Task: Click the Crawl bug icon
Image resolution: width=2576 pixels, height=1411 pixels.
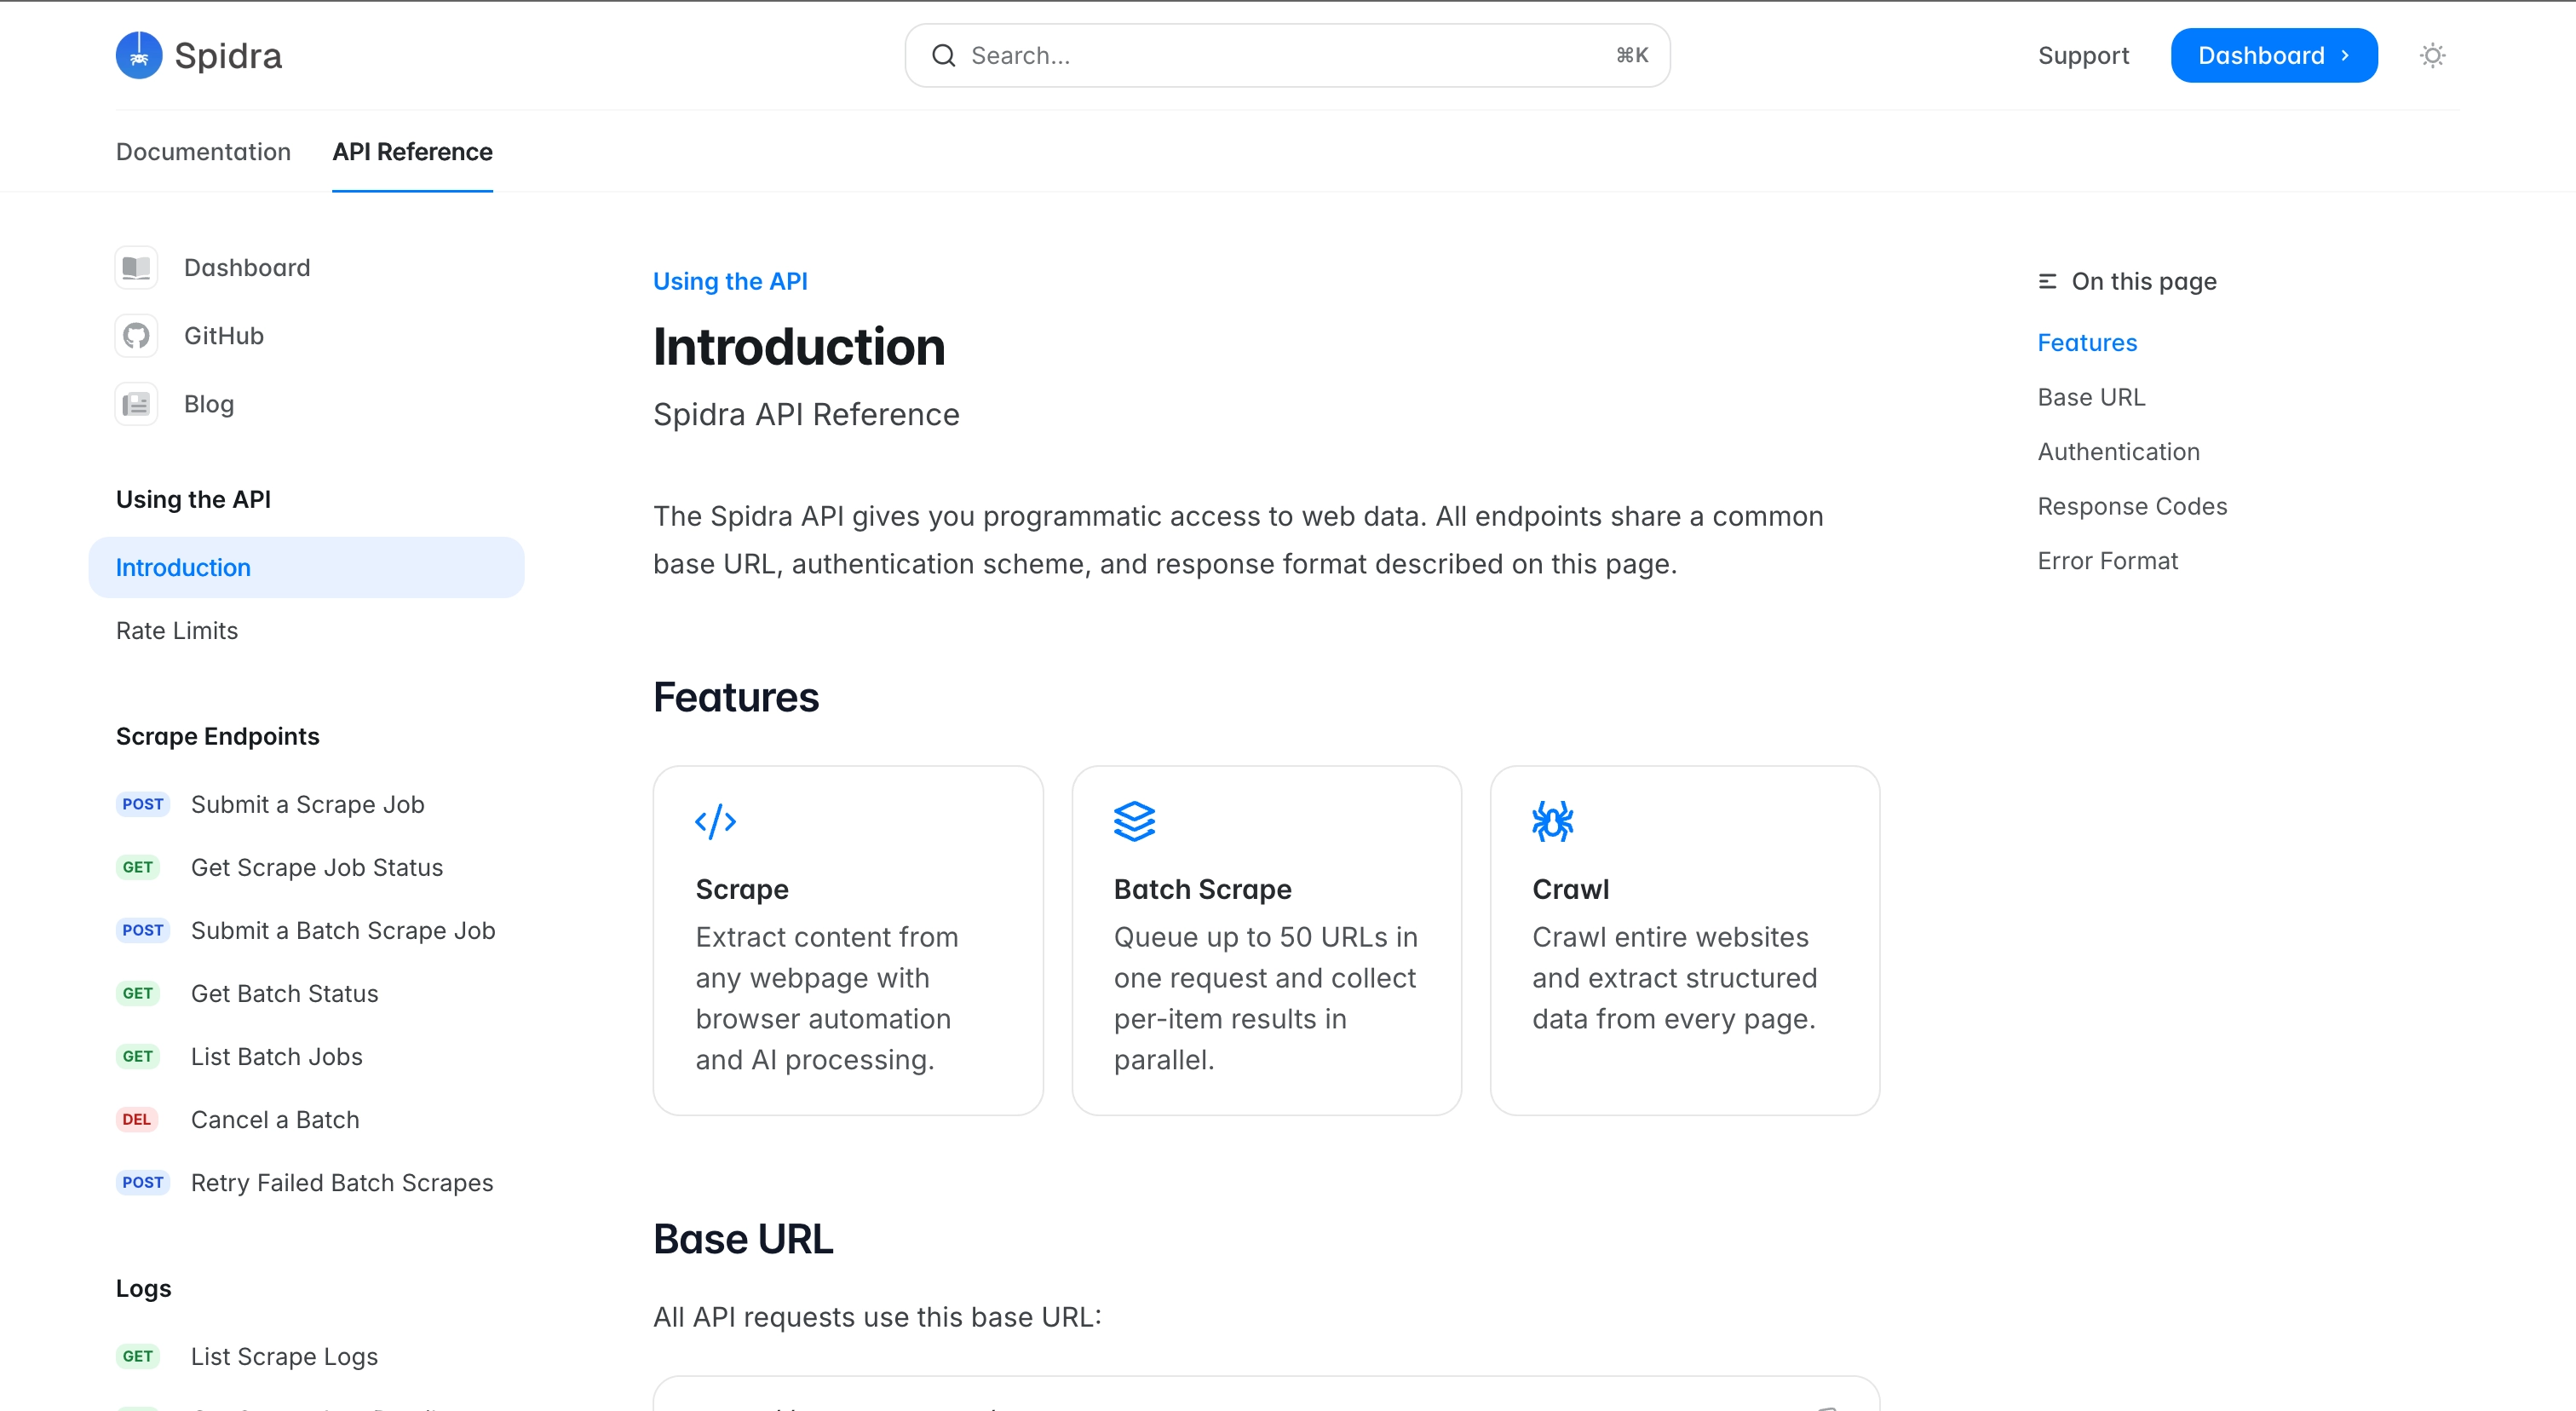Action: (1553, 821)
